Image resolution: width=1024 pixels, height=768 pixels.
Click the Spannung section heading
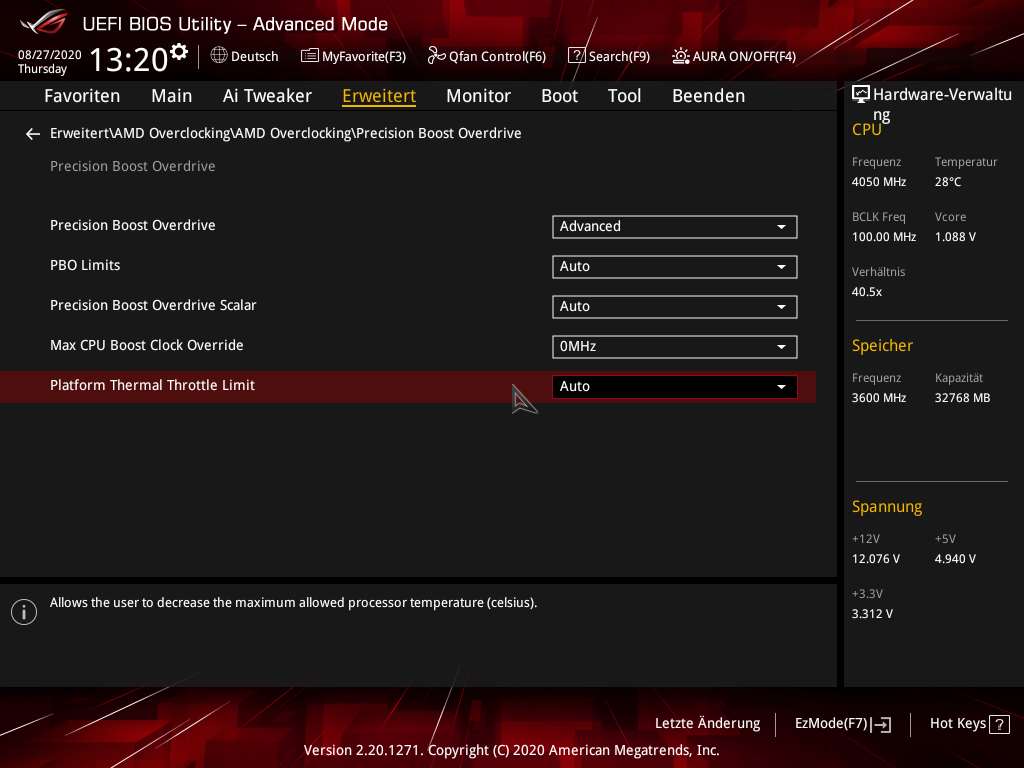[x=886, y=507]
